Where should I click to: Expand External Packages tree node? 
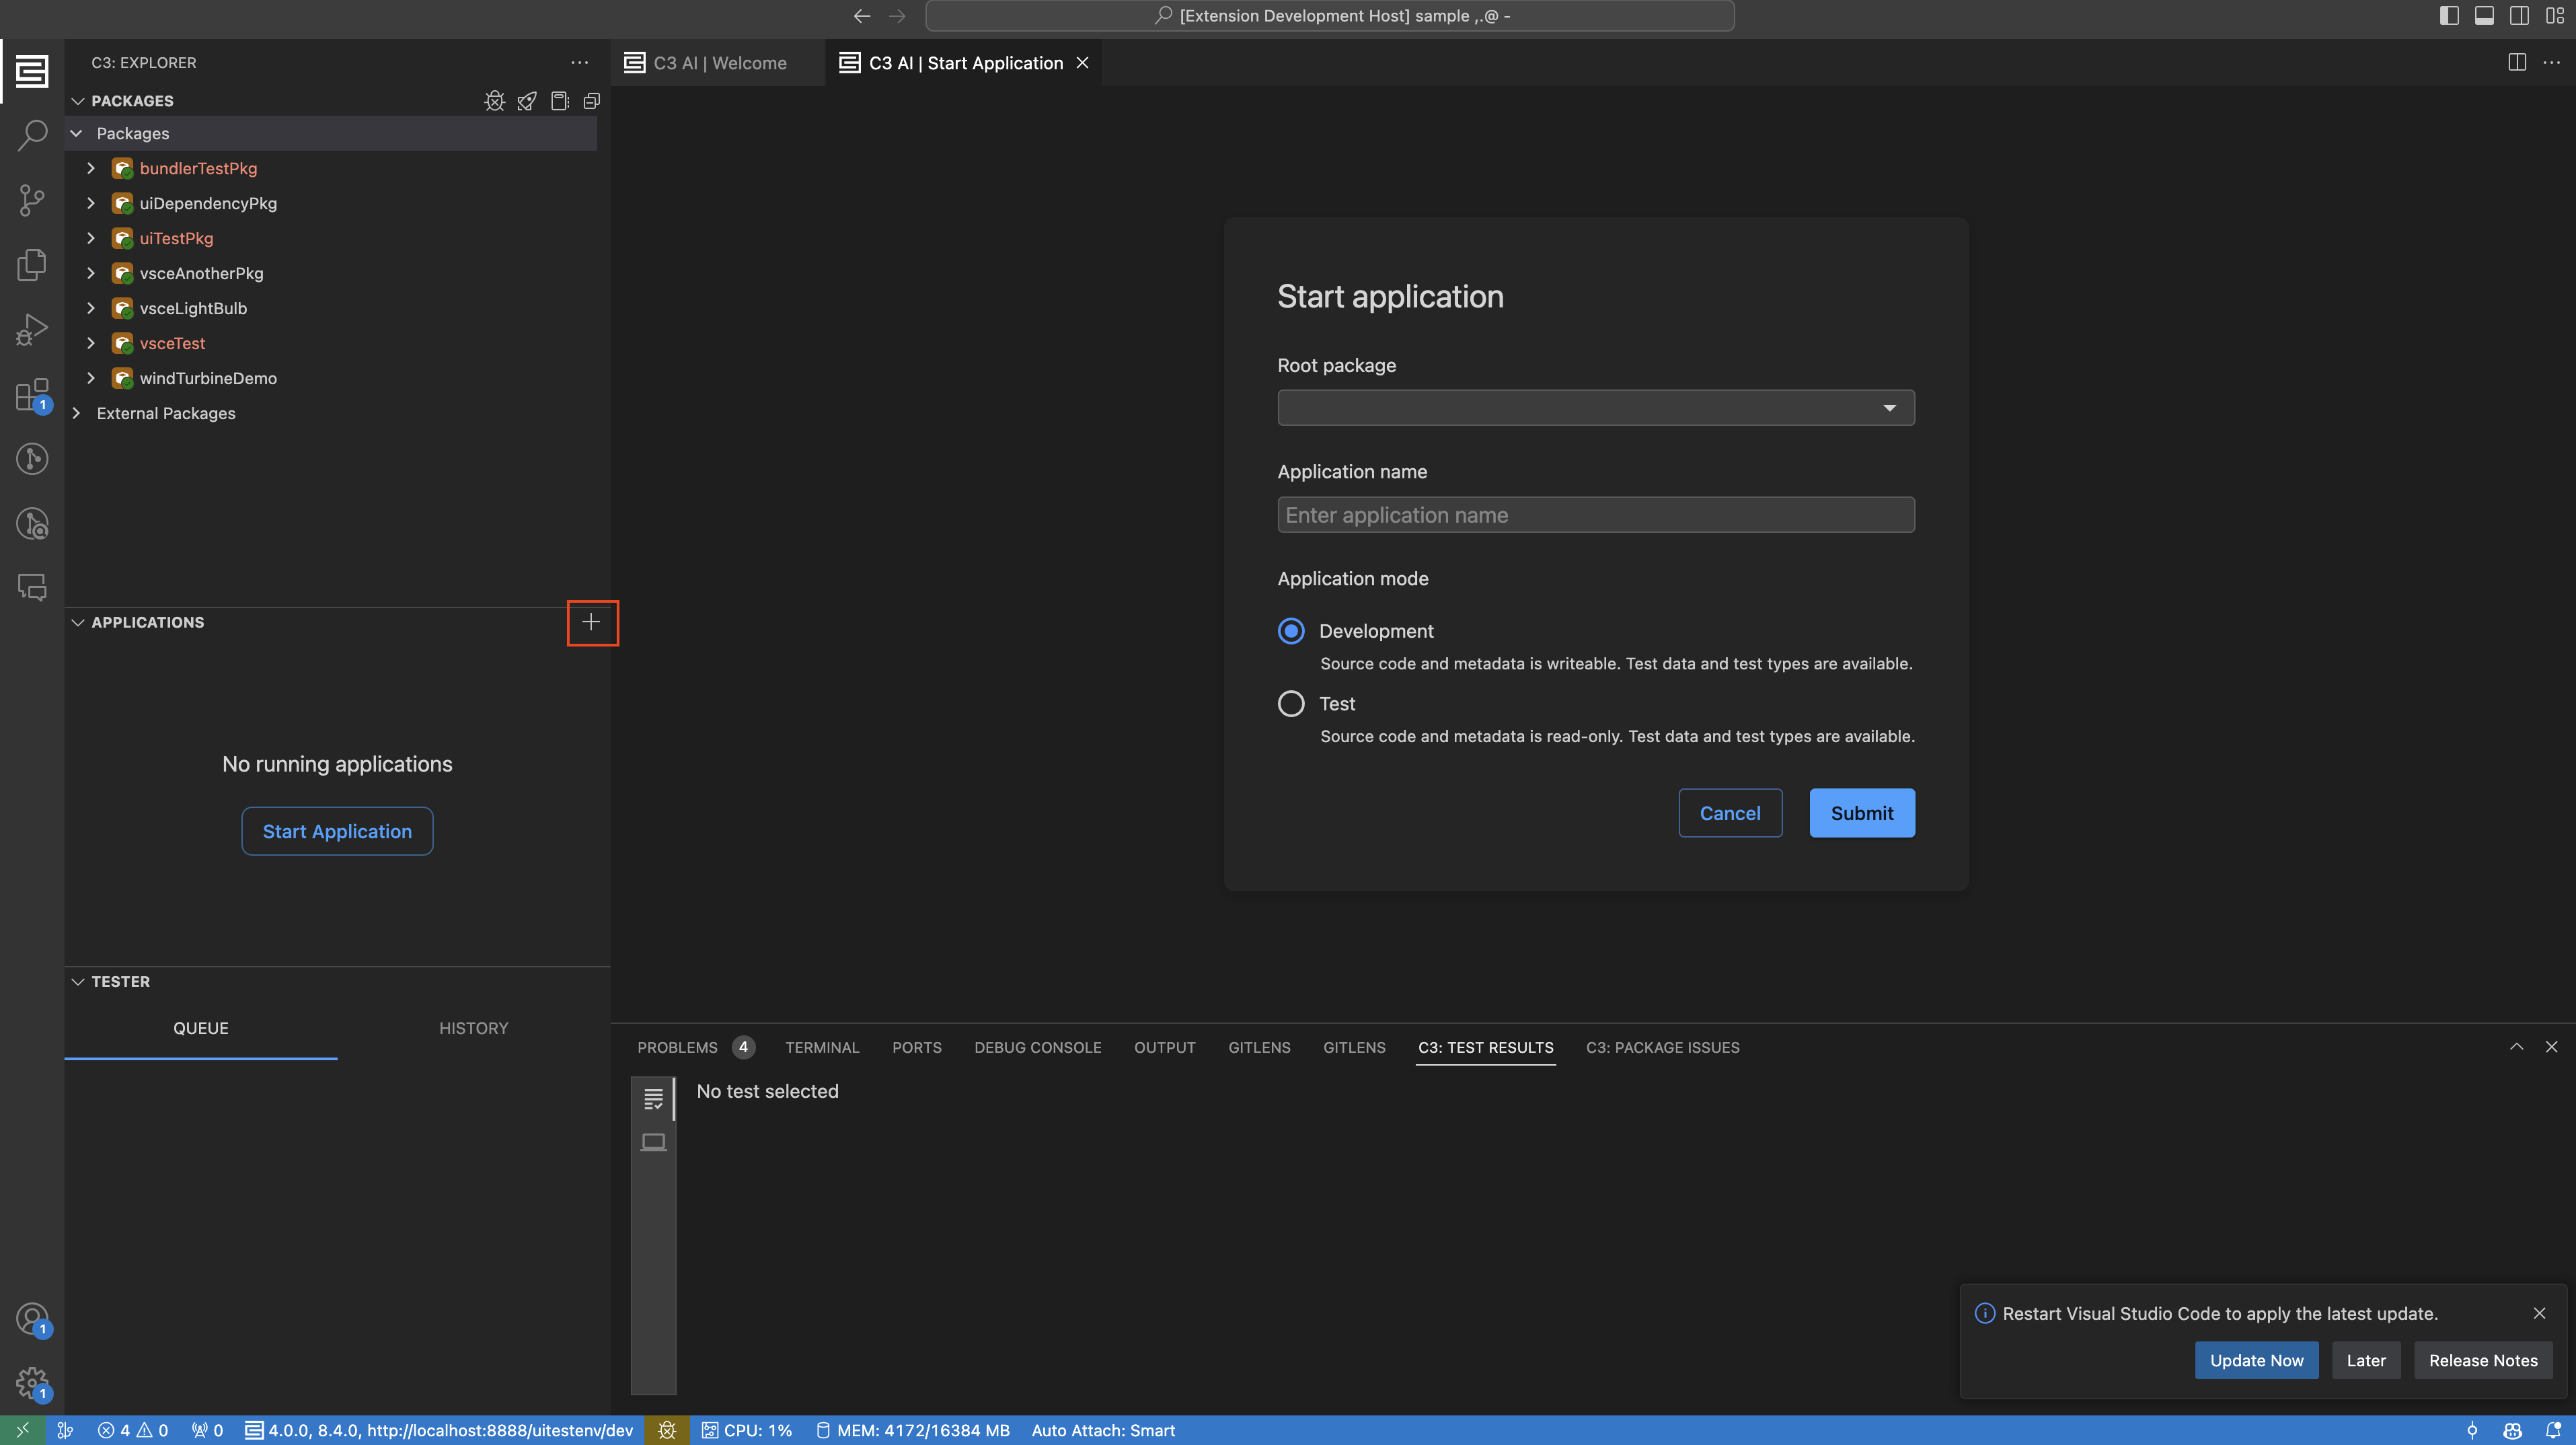[x=77, y=413]
